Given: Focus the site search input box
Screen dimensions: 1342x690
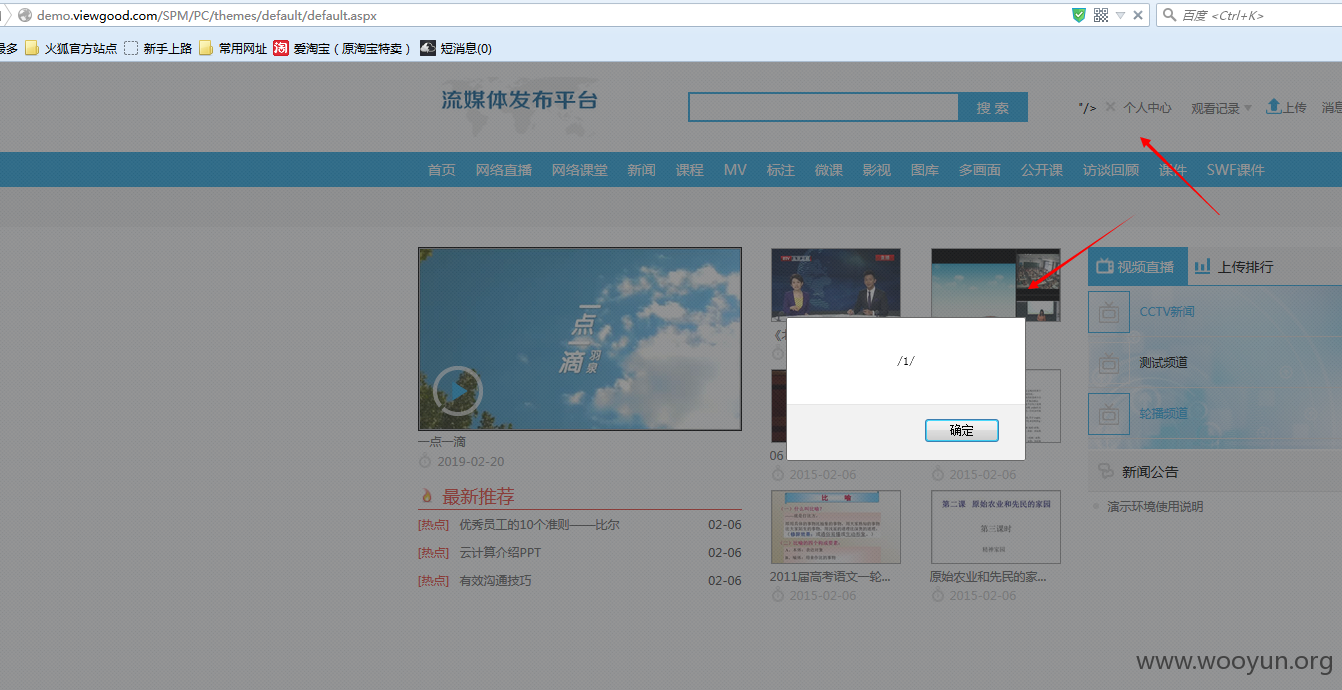Looking at the screenshot, I should 823,107.
